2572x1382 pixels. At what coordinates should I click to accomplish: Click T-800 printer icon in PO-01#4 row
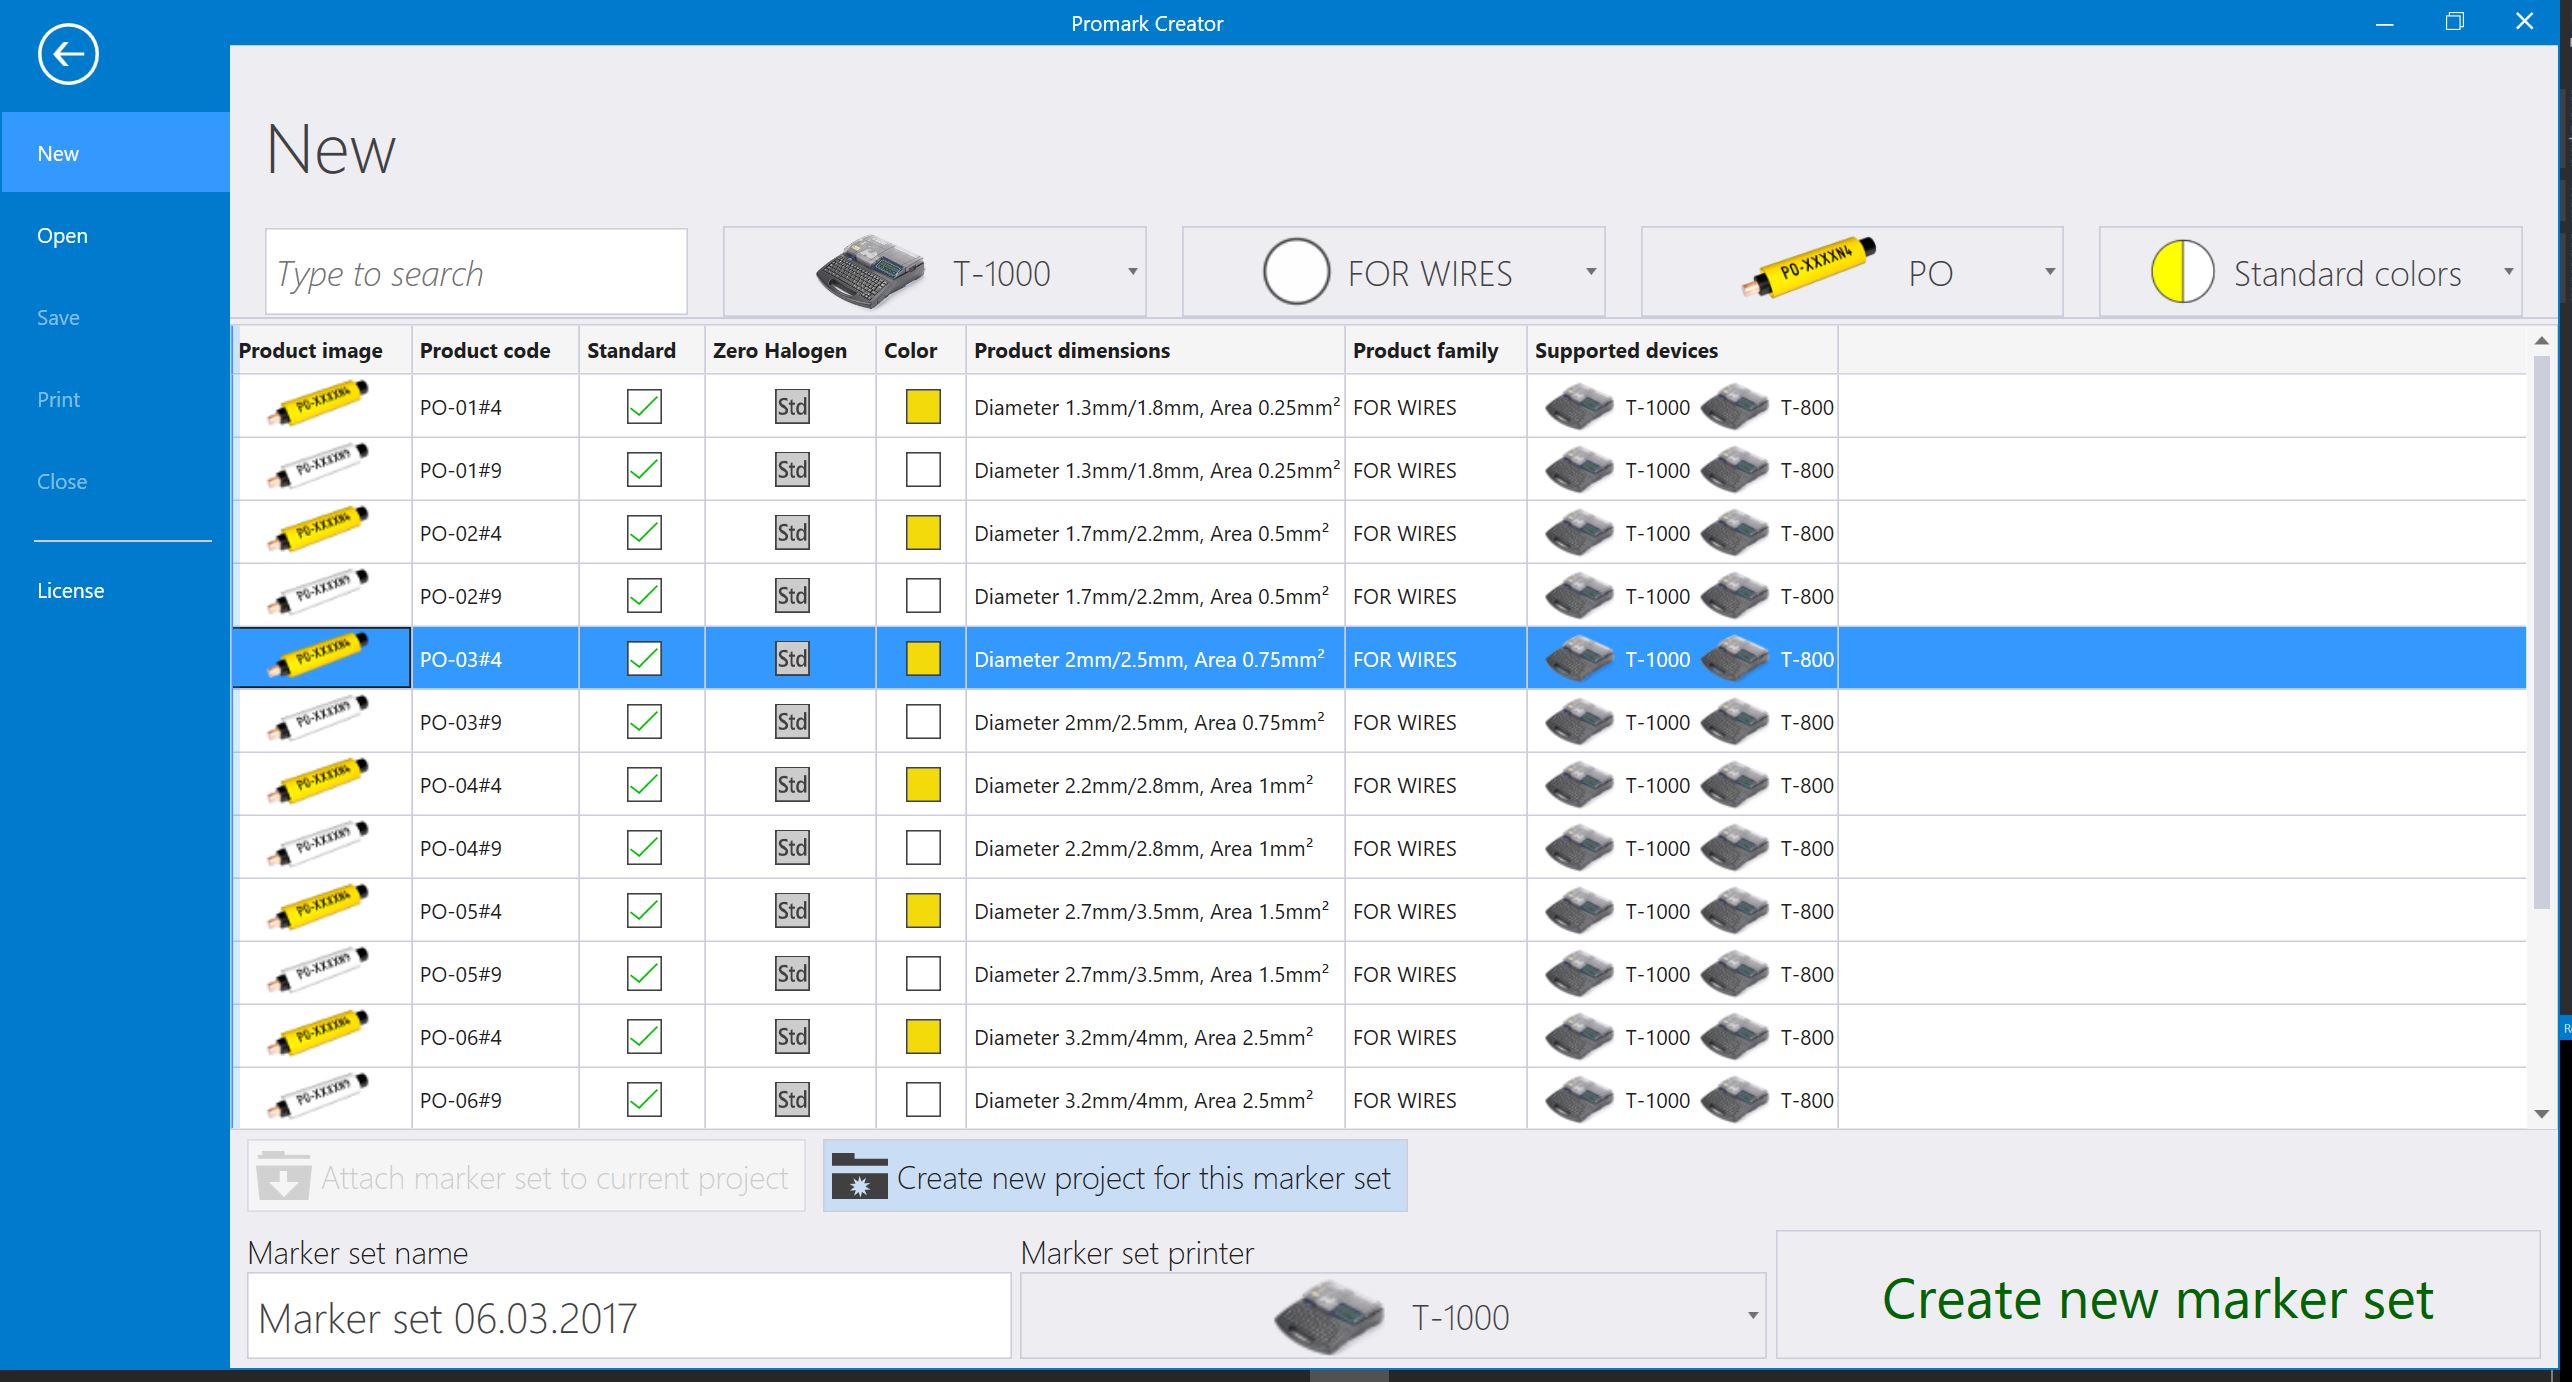click(x=1735, y=407)
